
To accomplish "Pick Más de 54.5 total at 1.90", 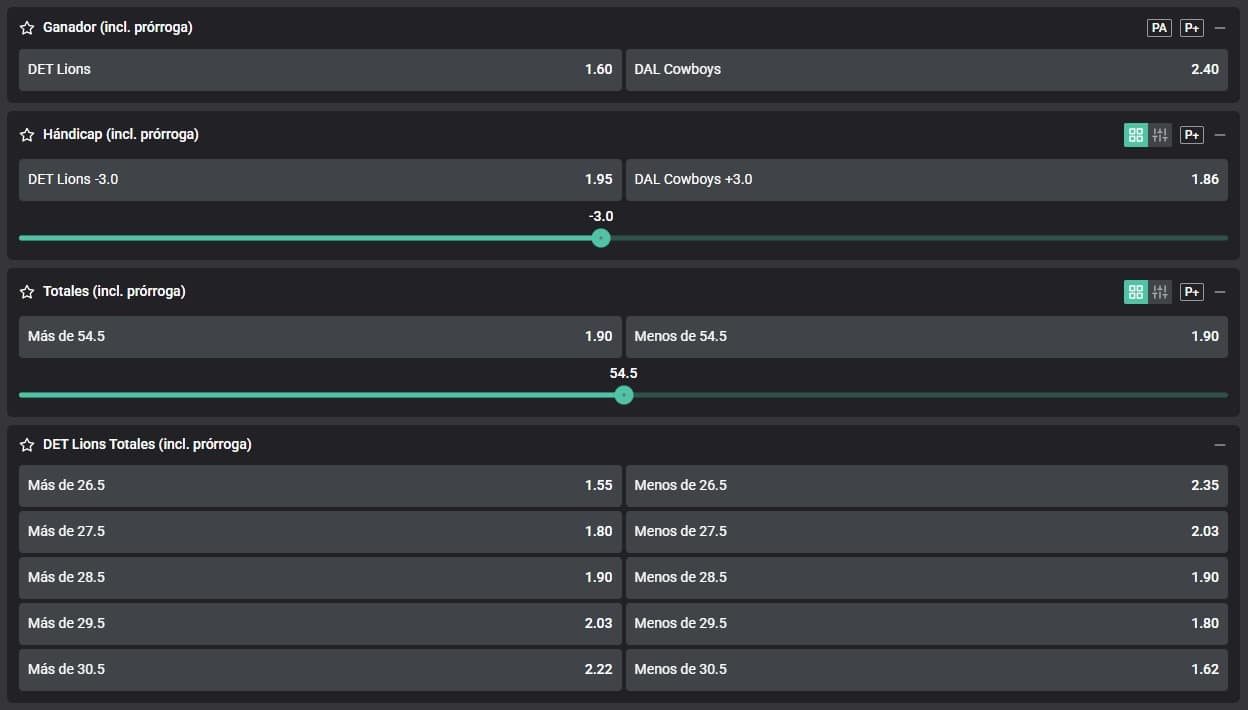I will [320, 337].
